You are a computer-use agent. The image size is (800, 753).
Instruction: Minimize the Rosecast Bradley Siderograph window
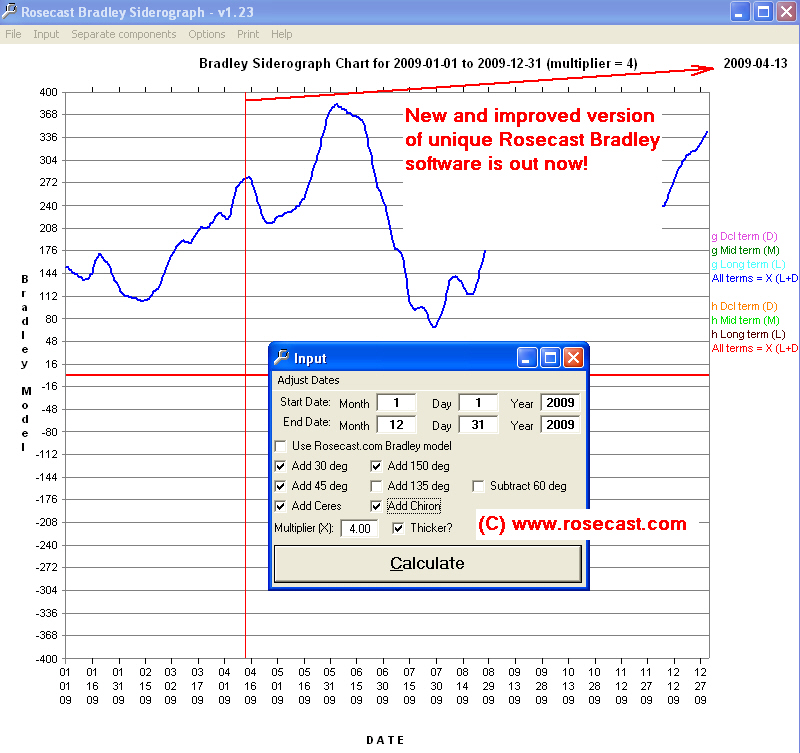(740, 12)
